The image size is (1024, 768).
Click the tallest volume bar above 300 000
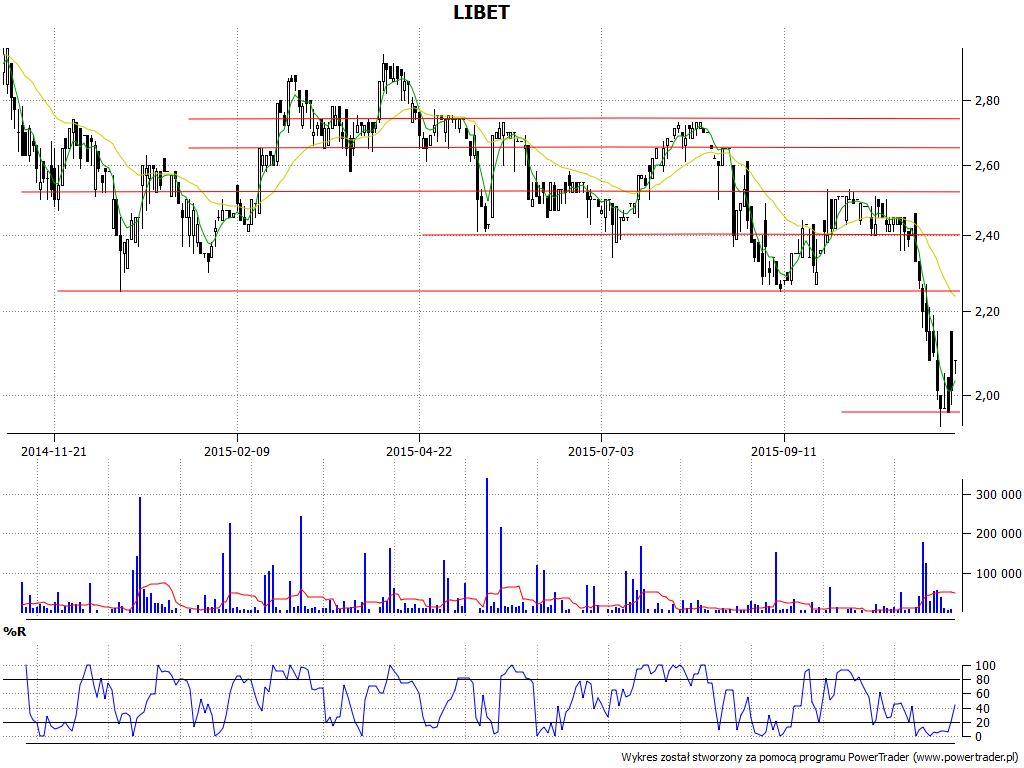click(487, 545)
